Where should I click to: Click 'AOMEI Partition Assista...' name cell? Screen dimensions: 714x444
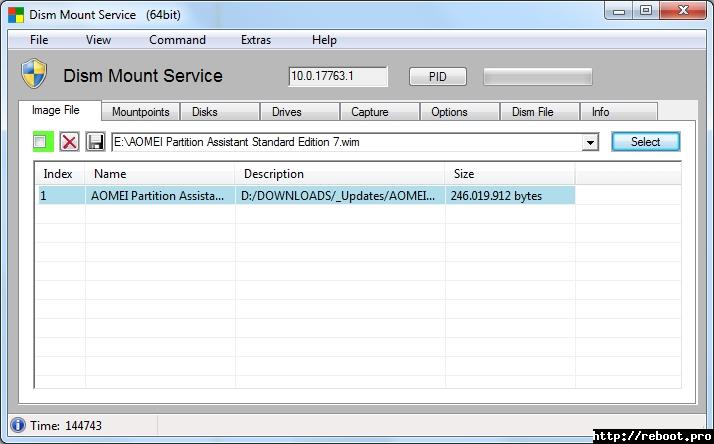[160, 195]
